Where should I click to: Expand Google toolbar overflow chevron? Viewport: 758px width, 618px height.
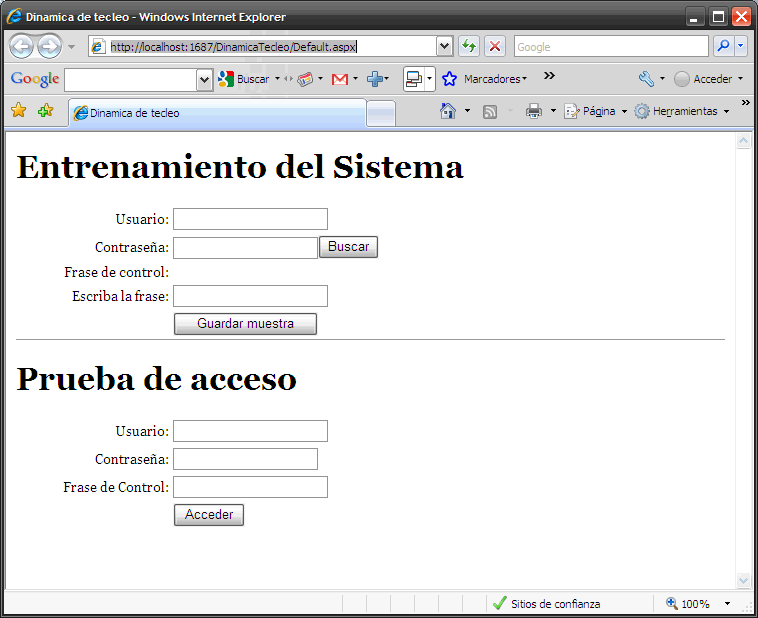549,75
